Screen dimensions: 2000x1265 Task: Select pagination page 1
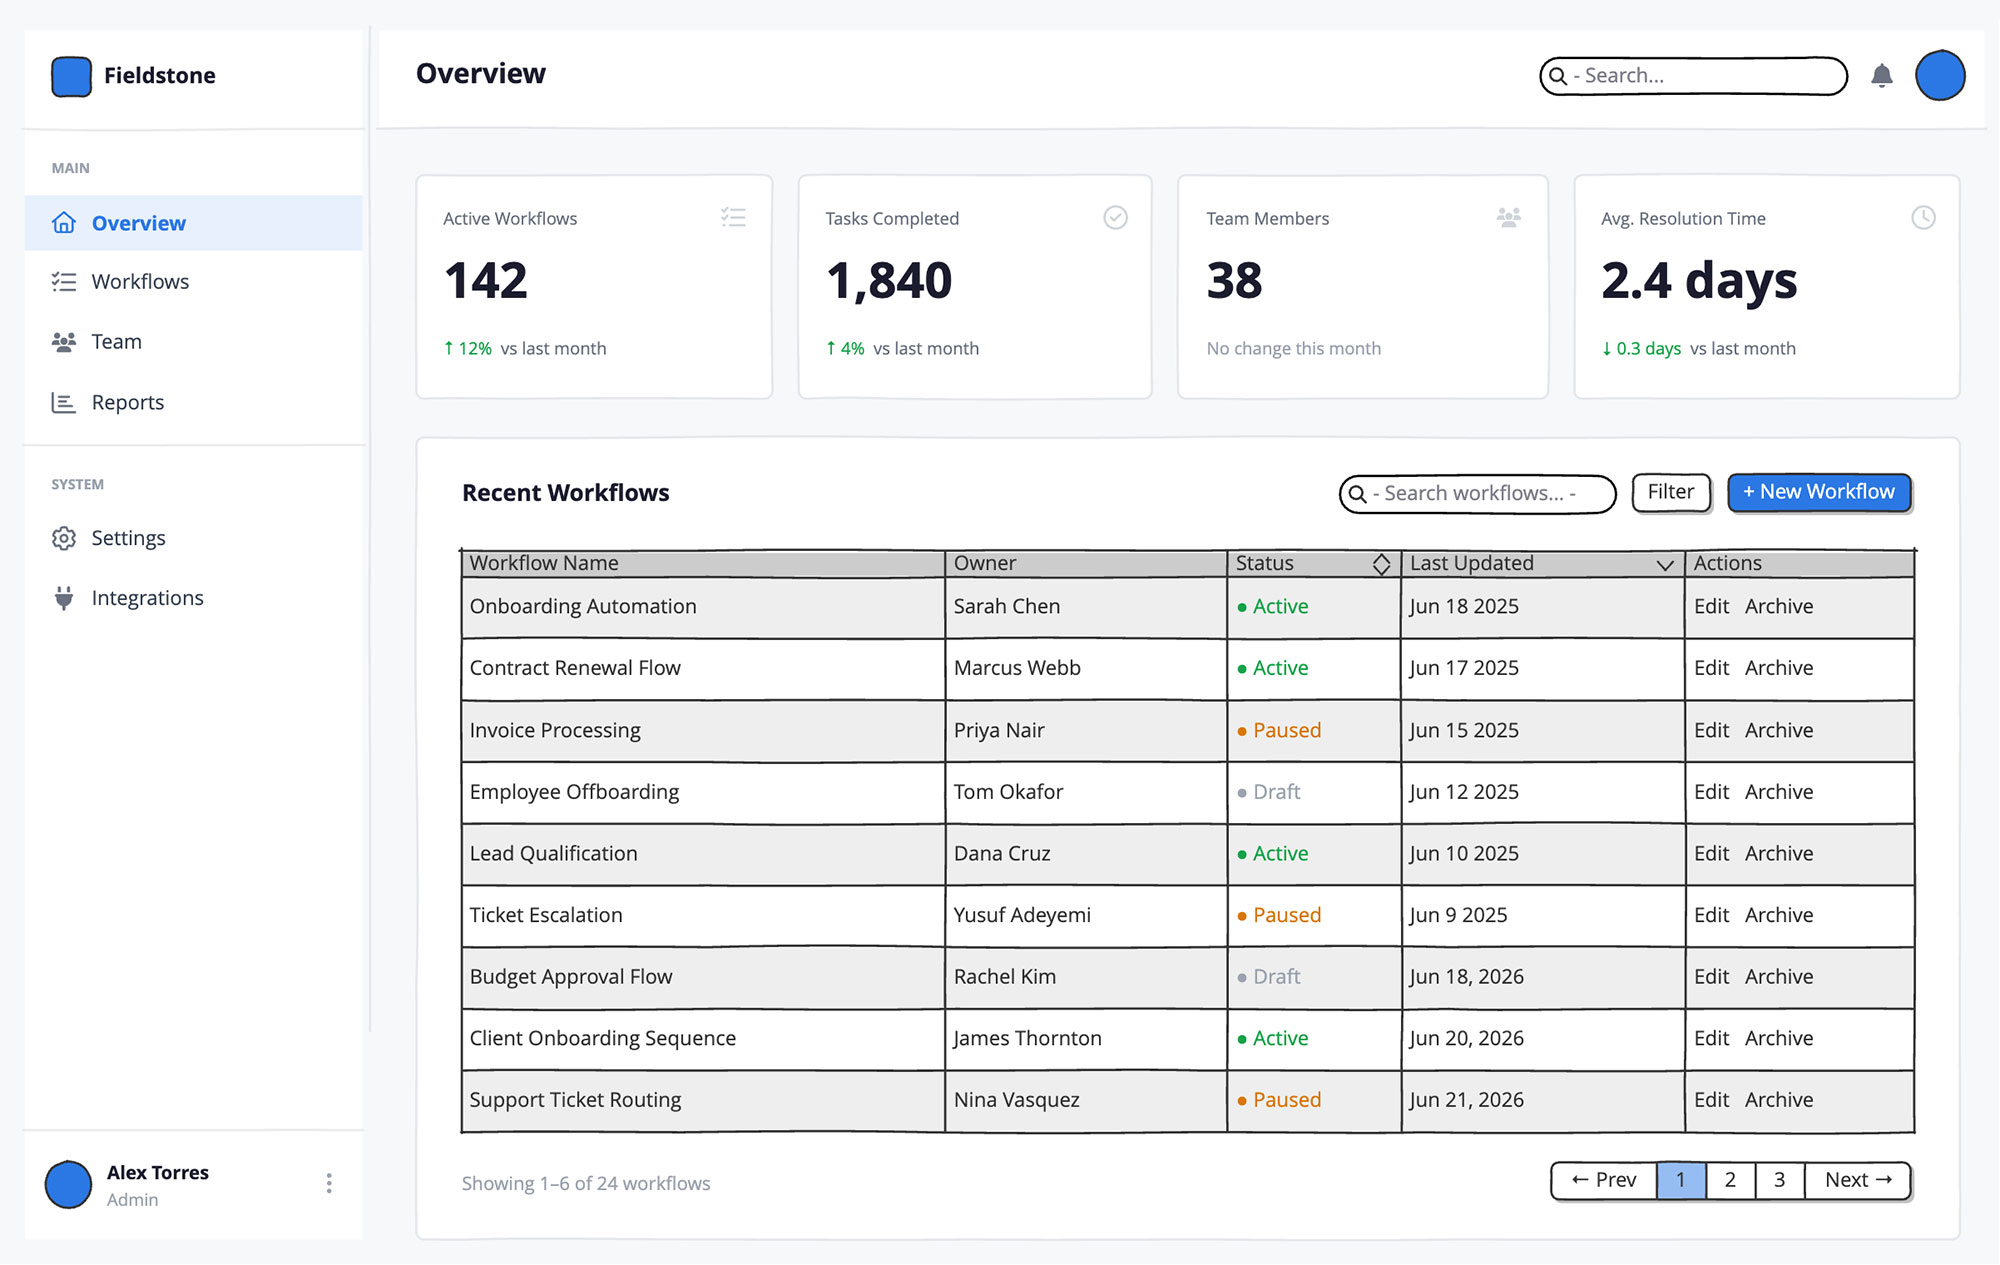1681,1180
